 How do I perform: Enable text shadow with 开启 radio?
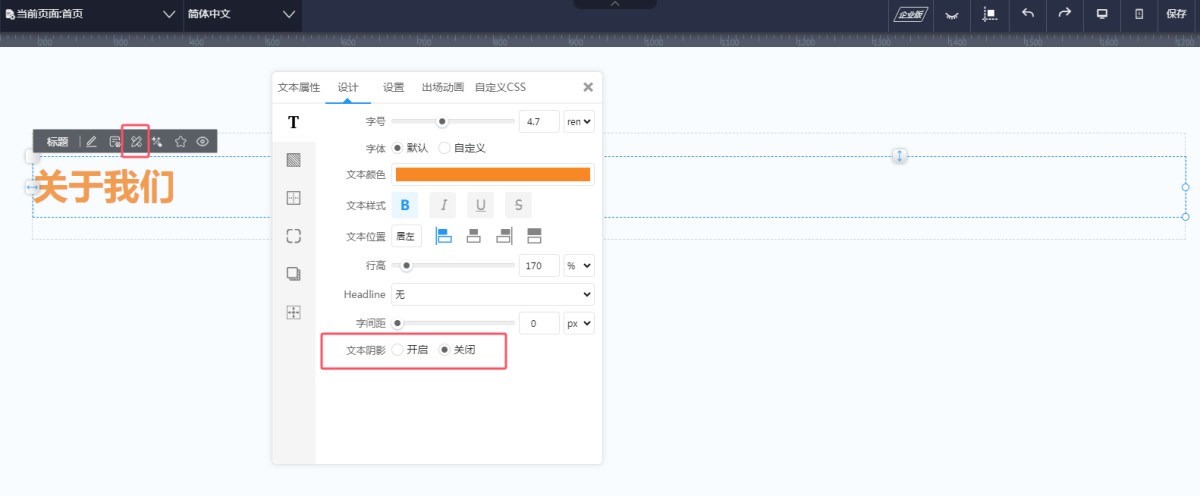click(x=398, y=350)
